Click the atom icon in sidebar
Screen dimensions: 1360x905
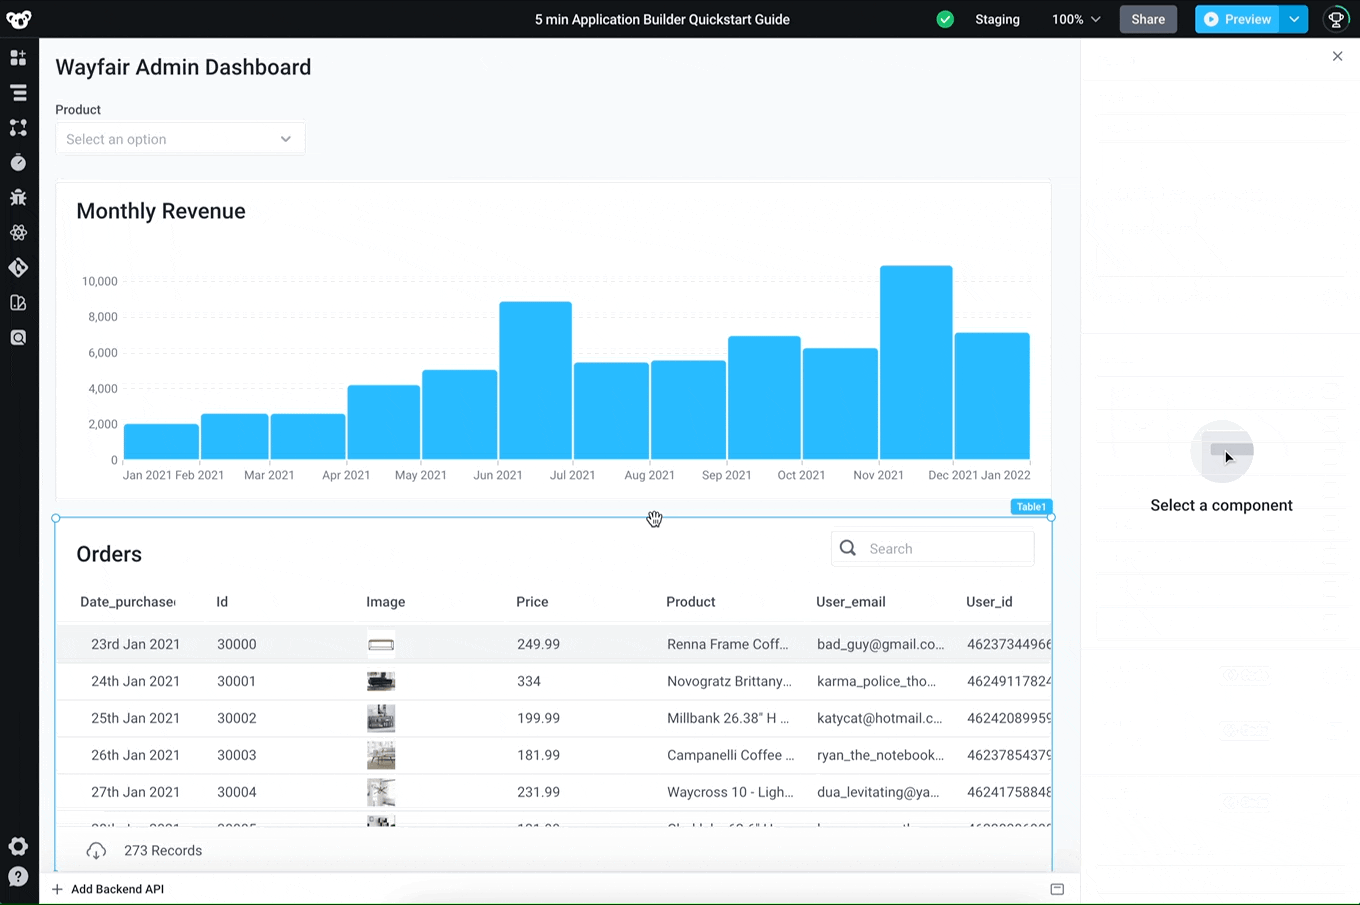[18, 233]
